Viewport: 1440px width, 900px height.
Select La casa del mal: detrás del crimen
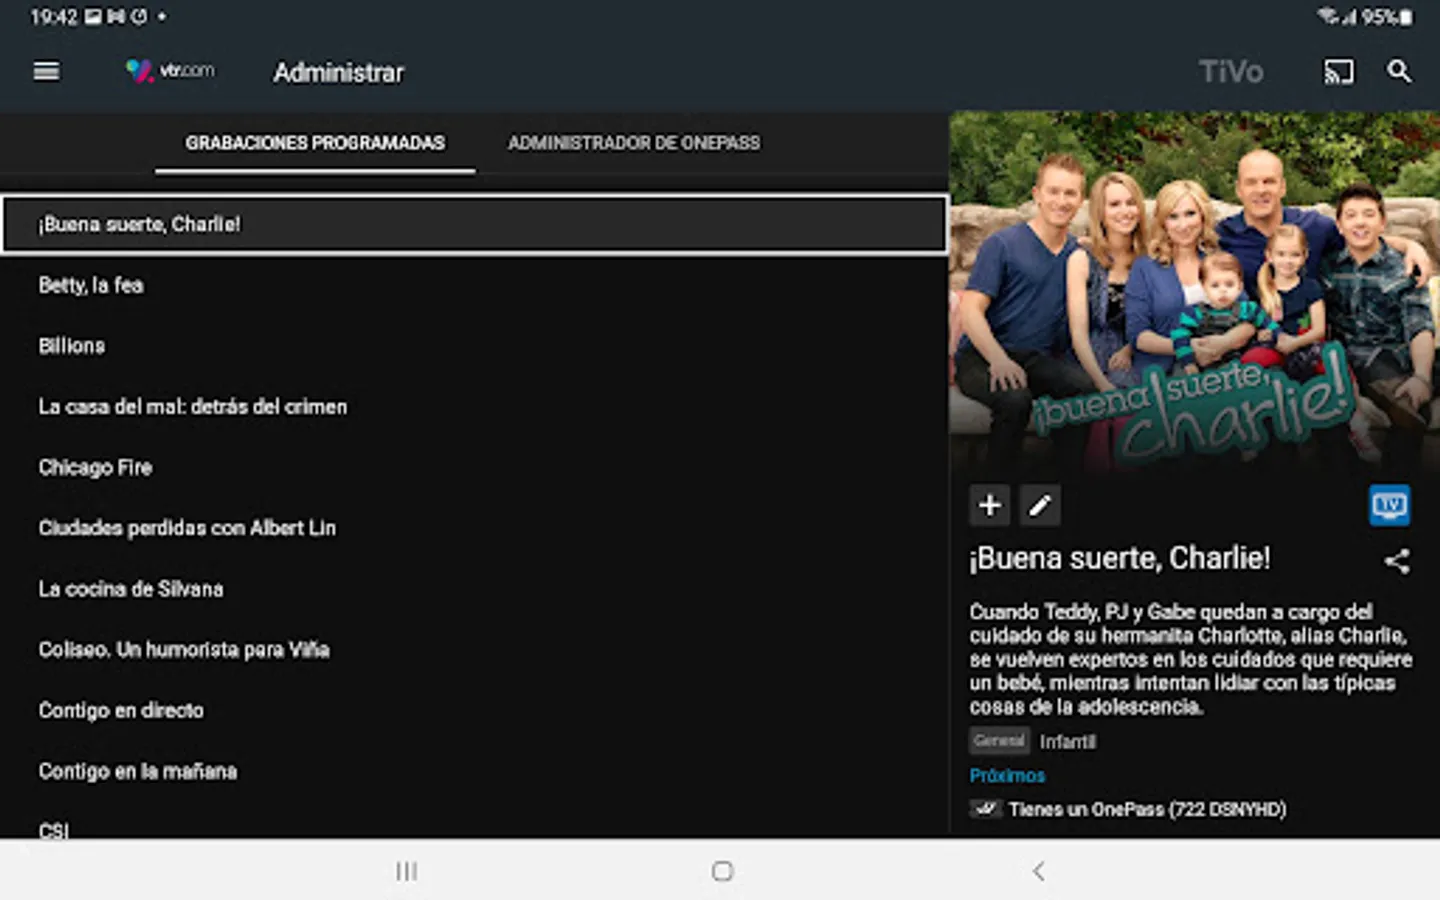point(474,407)
